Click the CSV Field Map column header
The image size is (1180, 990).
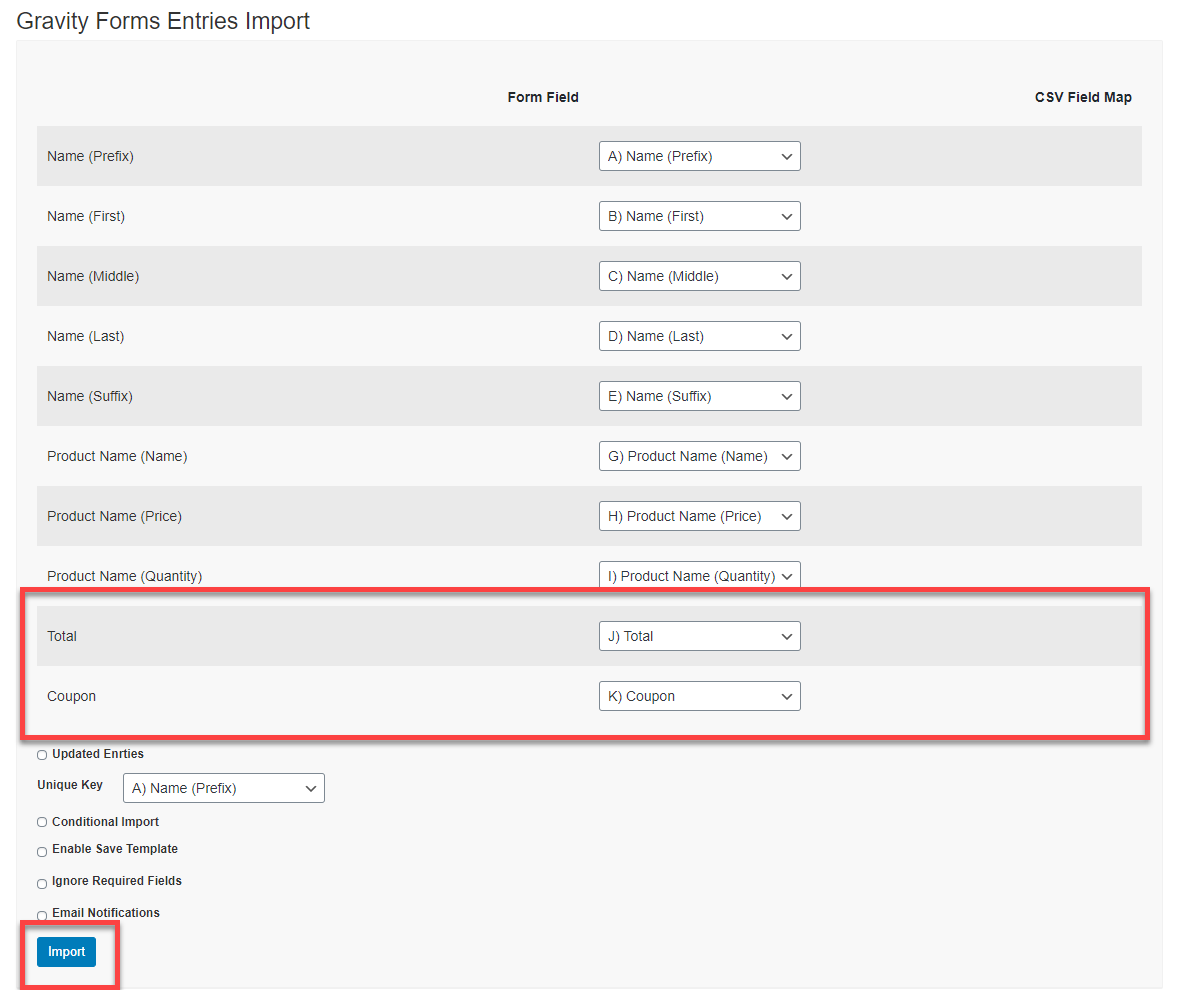pos(1083,97)
